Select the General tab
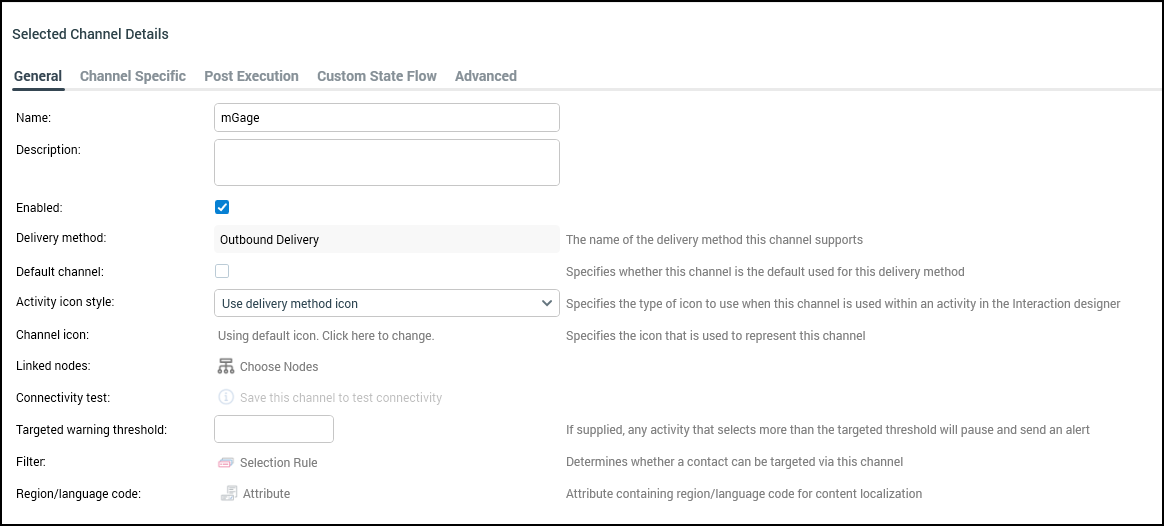Image resolution: width=1164 pixels, height=526 pixels. (38, 76)
